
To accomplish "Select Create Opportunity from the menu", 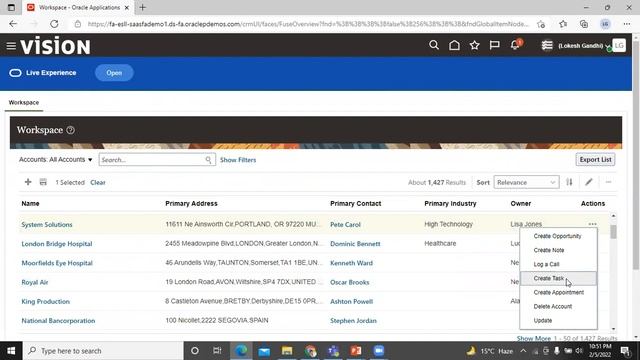I will click(558, 236).
